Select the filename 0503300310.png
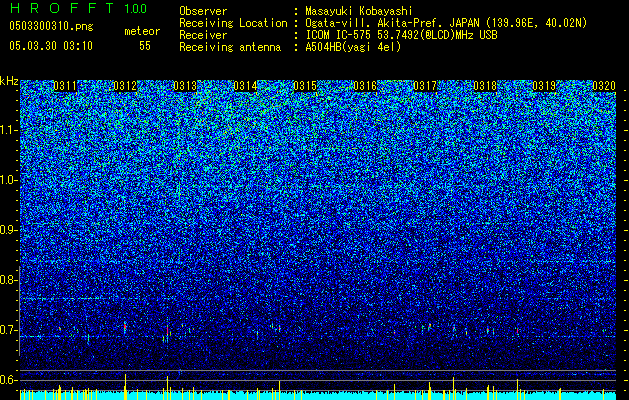The height and width of the screenshot is (400, 629). [x=51, y=27]
